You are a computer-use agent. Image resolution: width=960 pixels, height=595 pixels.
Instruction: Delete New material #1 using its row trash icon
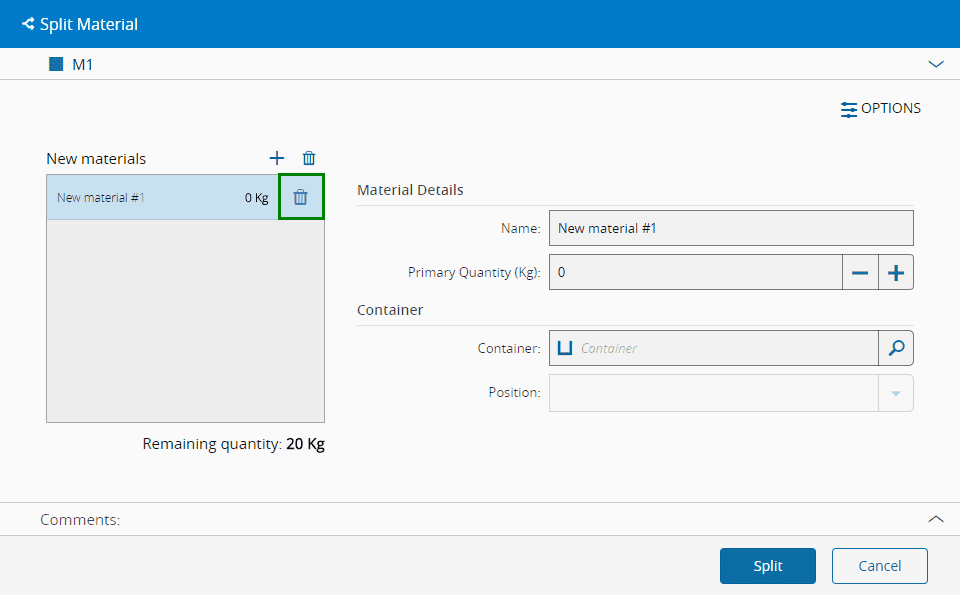[x=300, y=197]
